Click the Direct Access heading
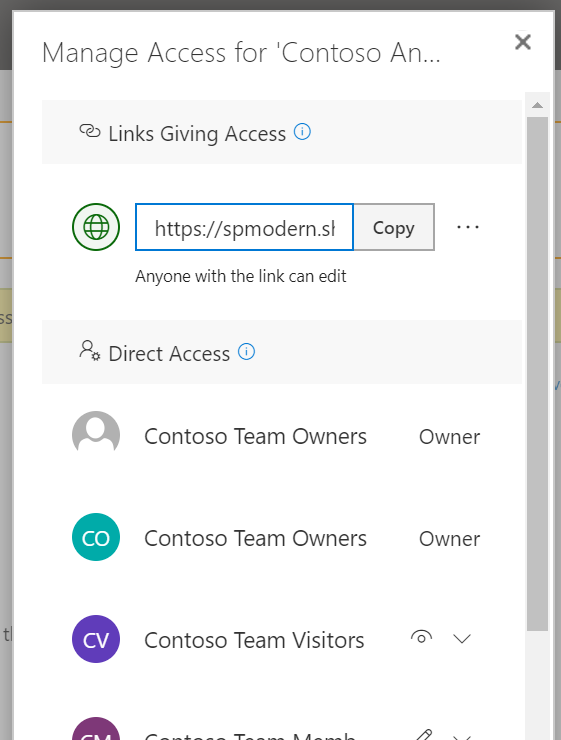The image size is (561, 740). point(169,353)
